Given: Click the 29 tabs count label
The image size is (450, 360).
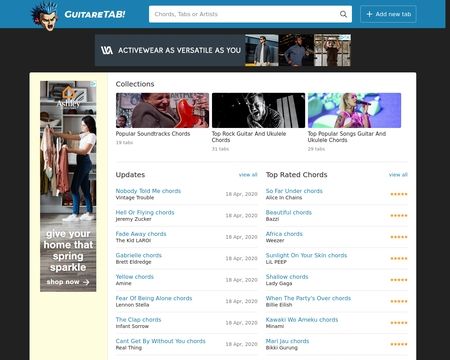Looking at the screenshot, I should click(x=316, y=149).
